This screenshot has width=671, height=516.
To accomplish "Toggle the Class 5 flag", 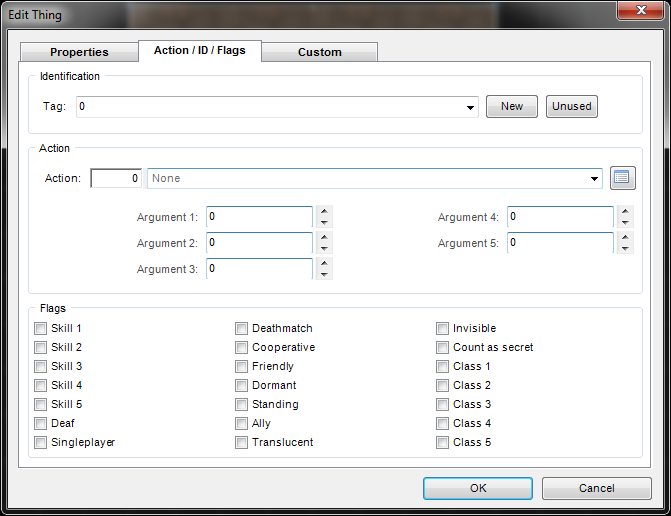I will point(442,442).
